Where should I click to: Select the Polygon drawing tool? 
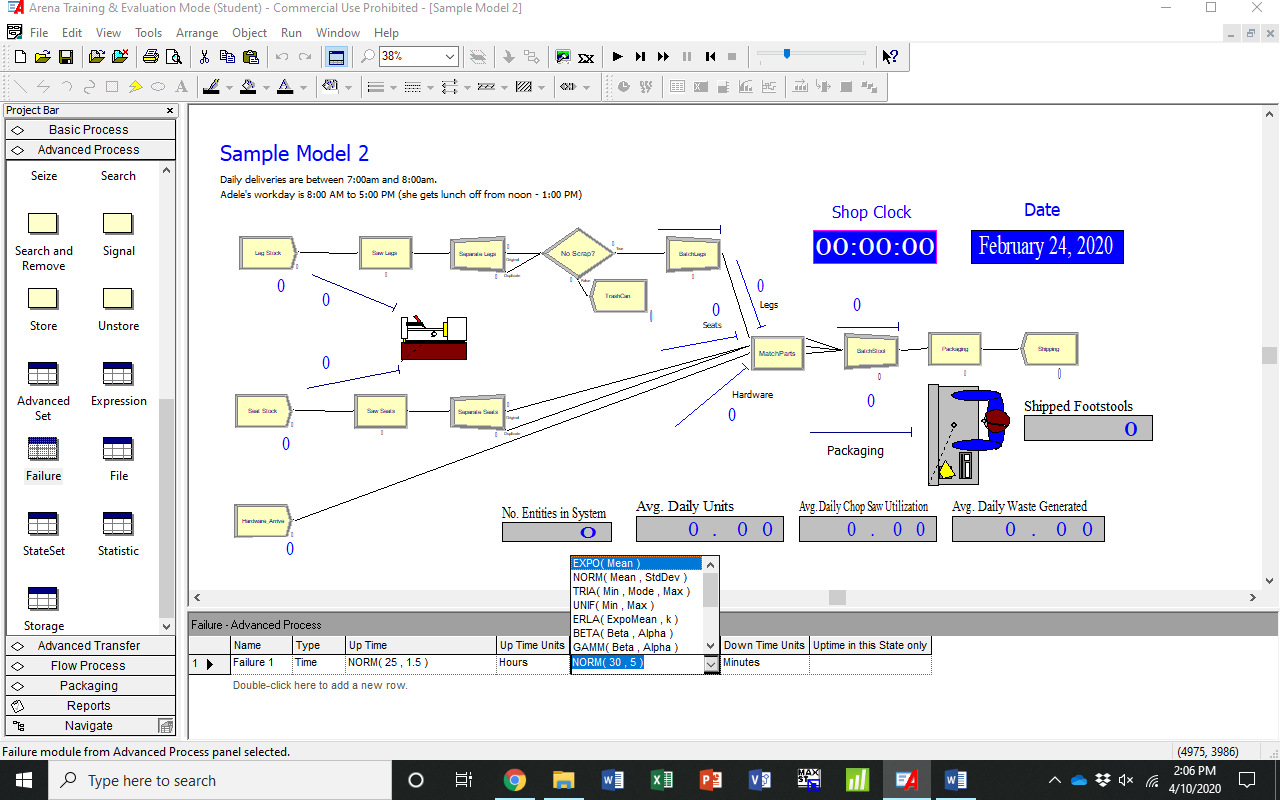(x=135, y=87)
